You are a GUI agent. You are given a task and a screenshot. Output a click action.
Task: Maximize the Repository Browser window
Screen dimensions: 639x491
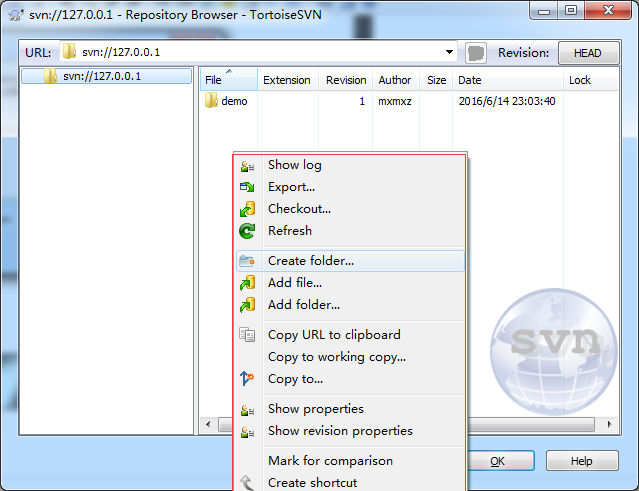point(571,11)
